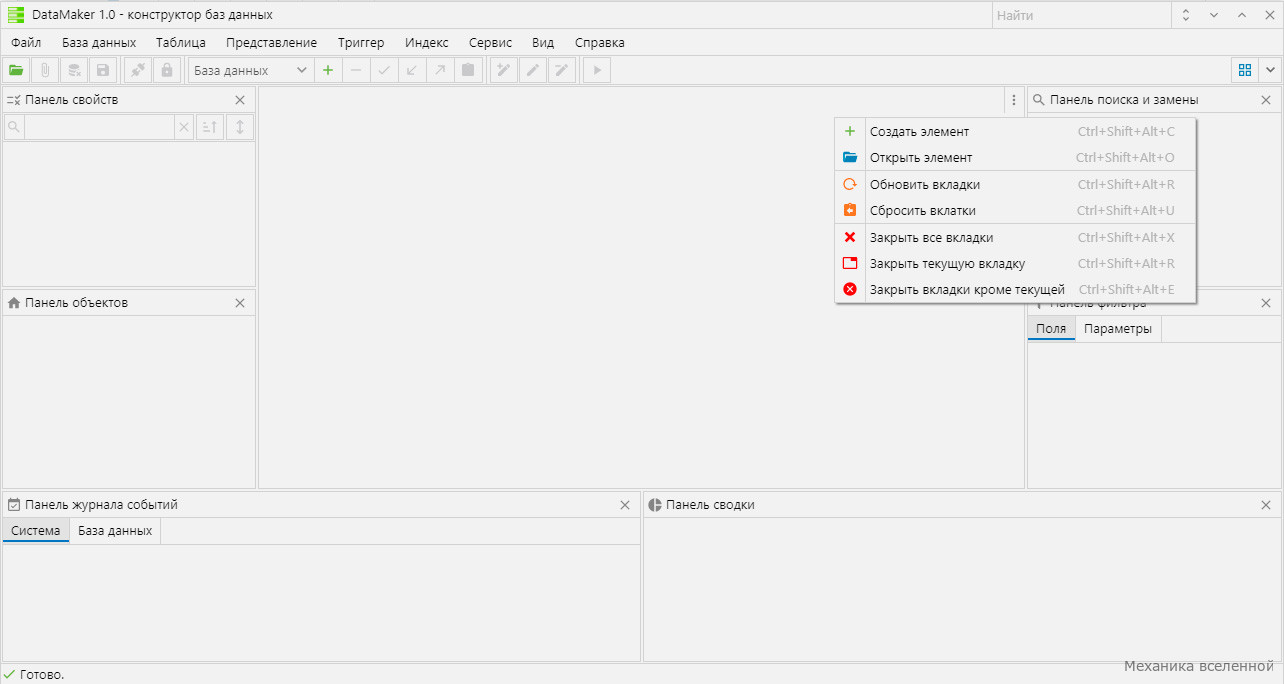Click the properties panel search input
This screenshot has height=684, width=1284.
coord(99,127)
